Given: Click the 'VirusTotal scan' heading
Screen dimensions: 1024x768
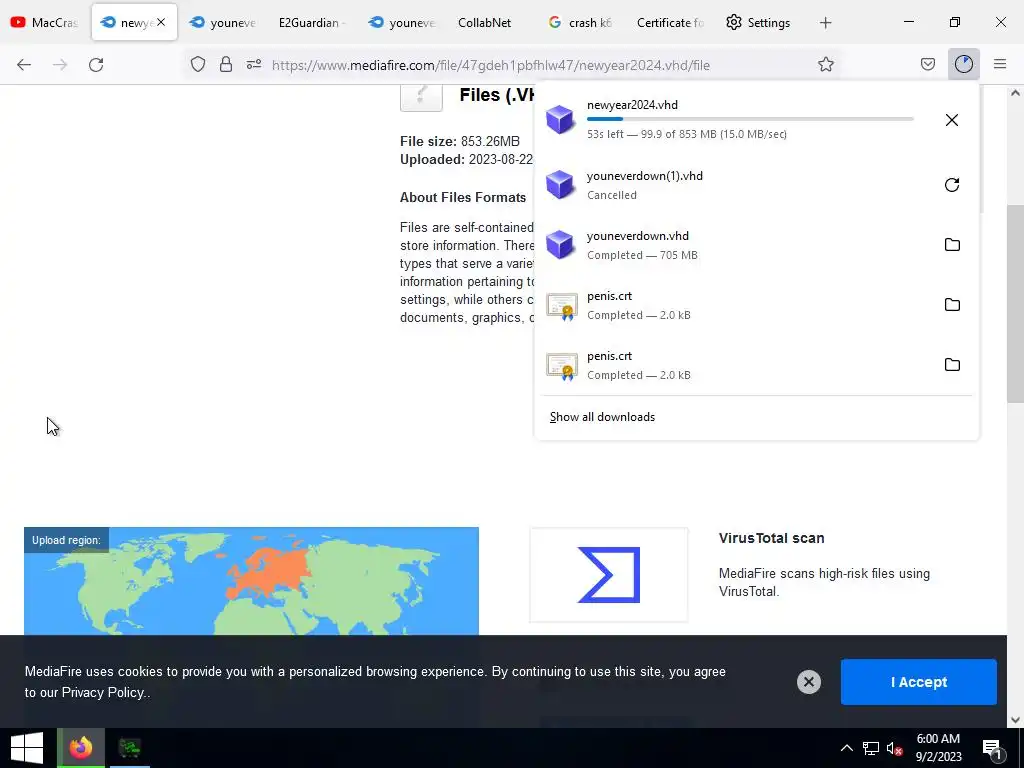Looking at the screenshot, I should pos(771,538).
